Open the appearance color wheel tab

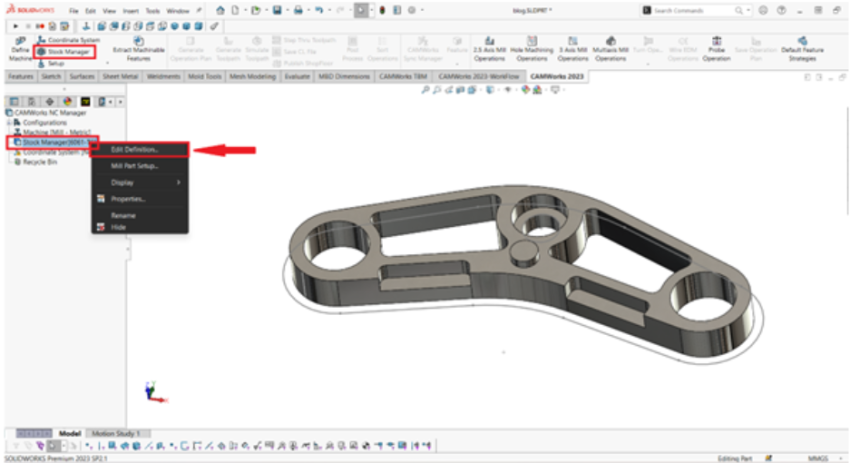tap(67, 101)
